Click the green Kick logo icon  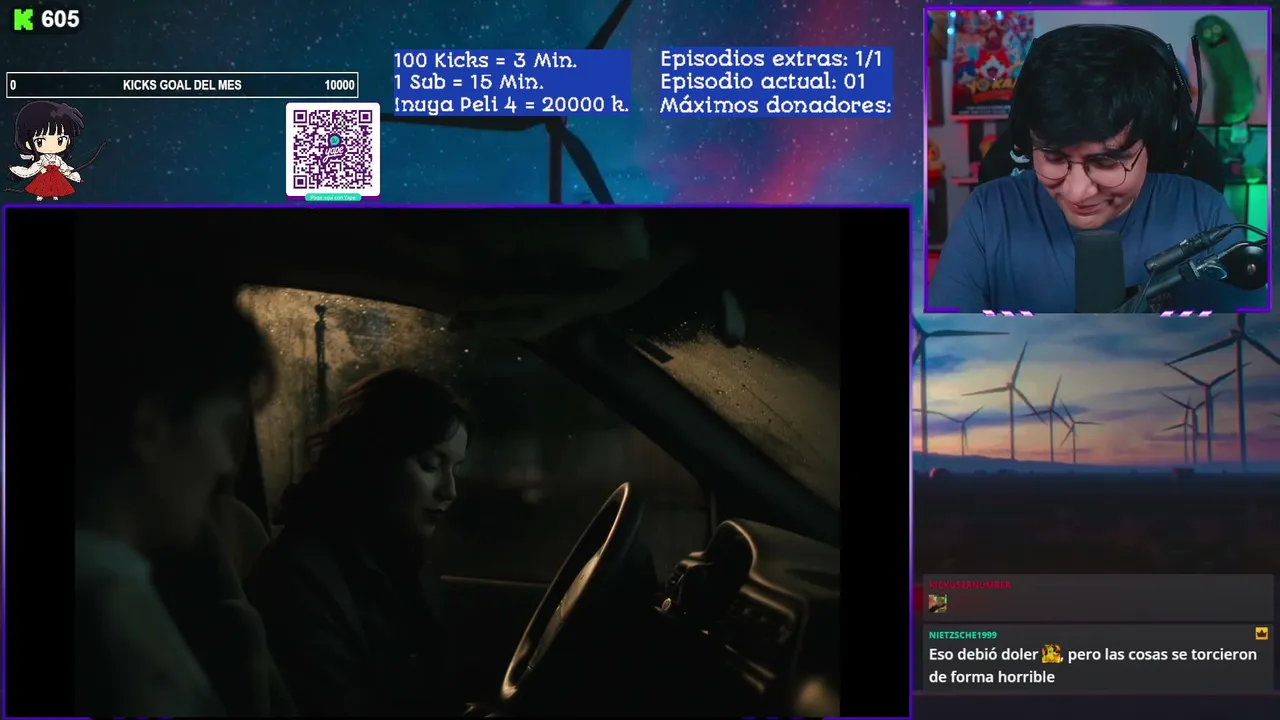click(x=23, y=20)
